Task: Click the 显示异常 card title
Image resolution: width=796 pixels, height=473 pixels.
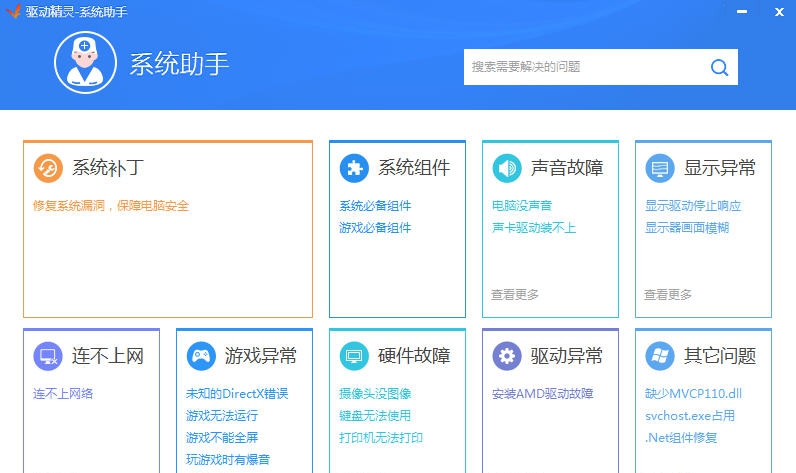Action: click(720, 168)
